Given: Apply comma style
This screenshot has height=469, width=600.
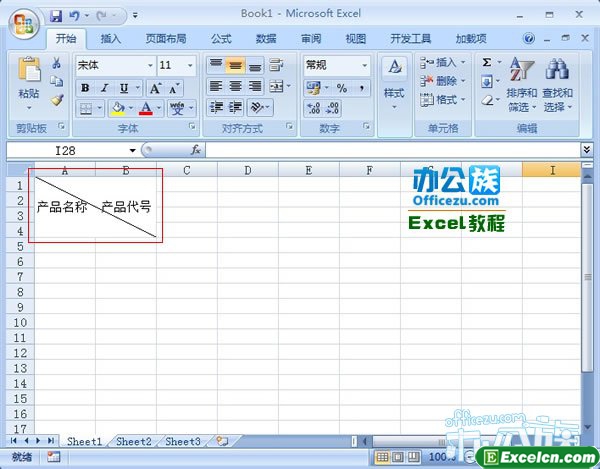Looking at the screenshot, I should point(361,88).
